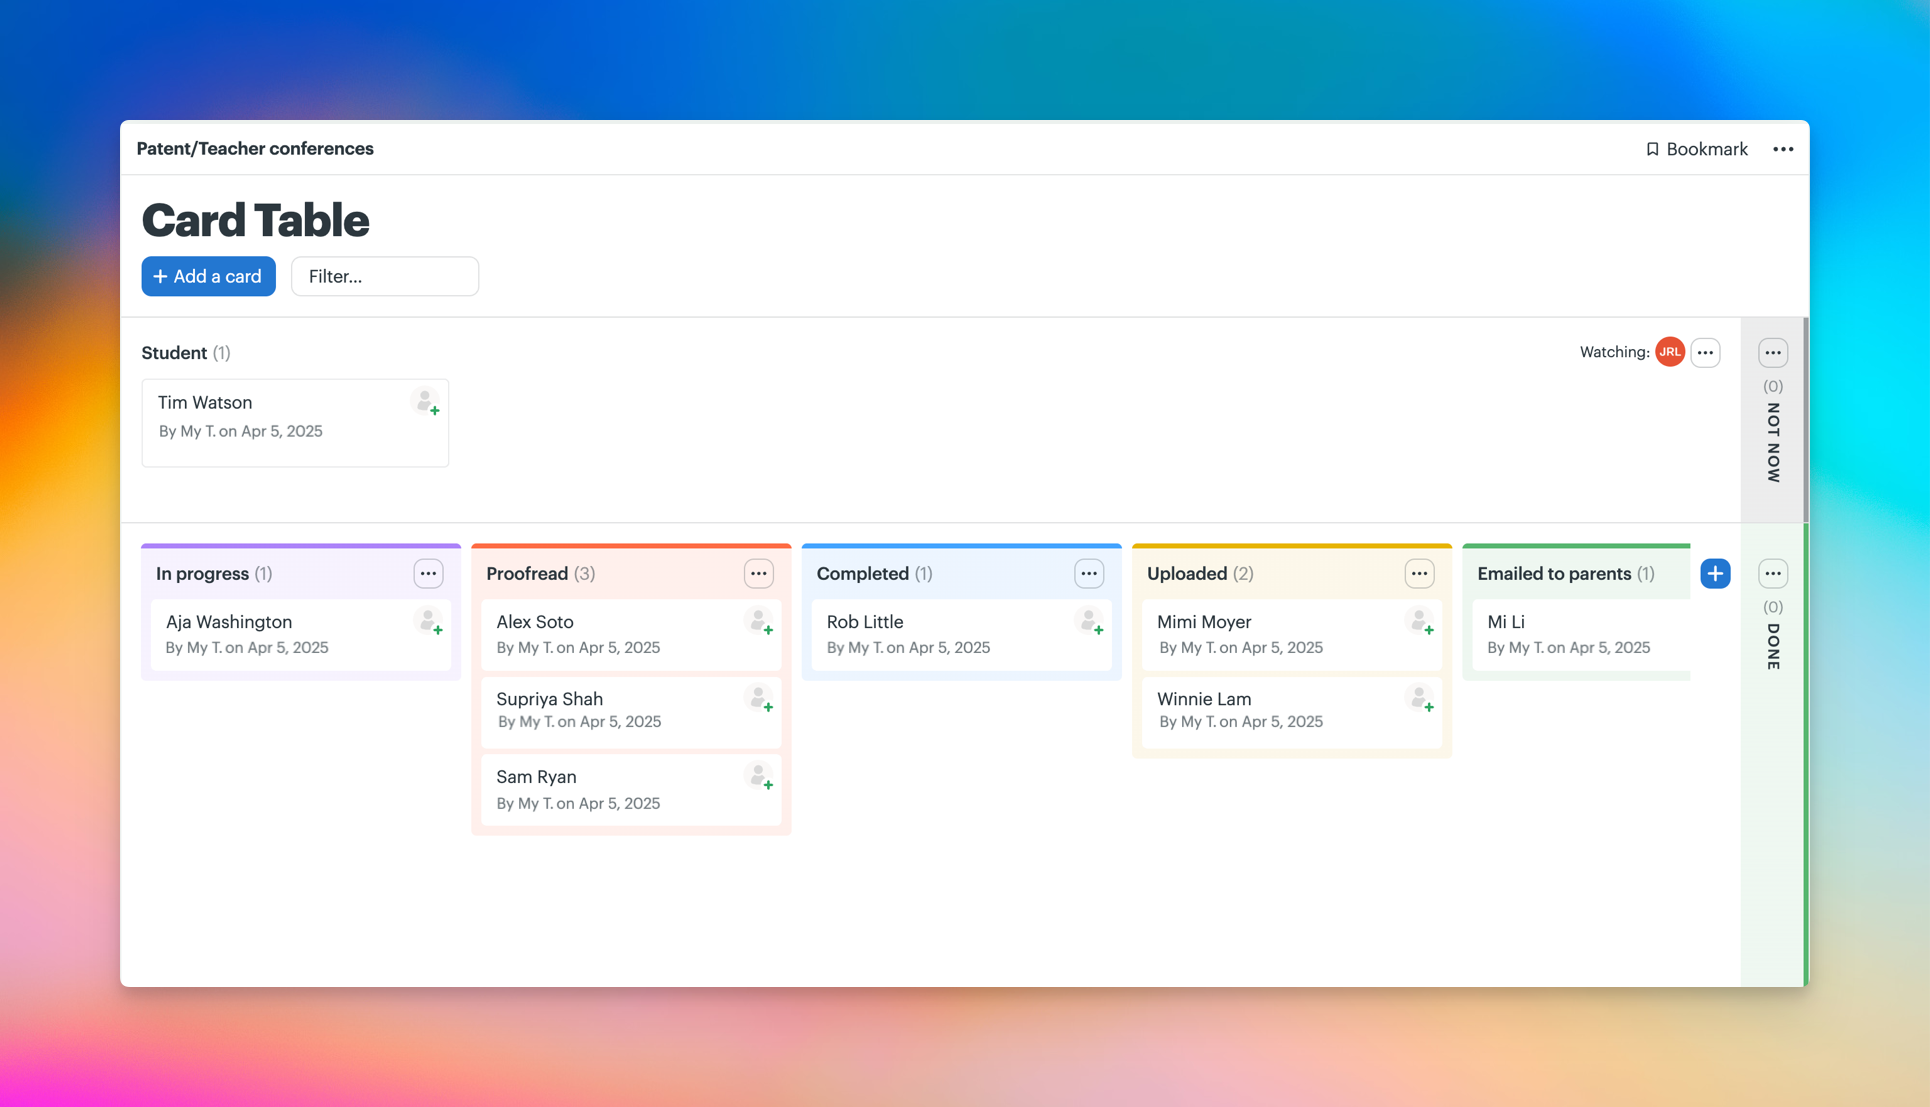Click the Proofread column heading
This screenshot has height=1107, width=1930.
[x=527, y=574]
